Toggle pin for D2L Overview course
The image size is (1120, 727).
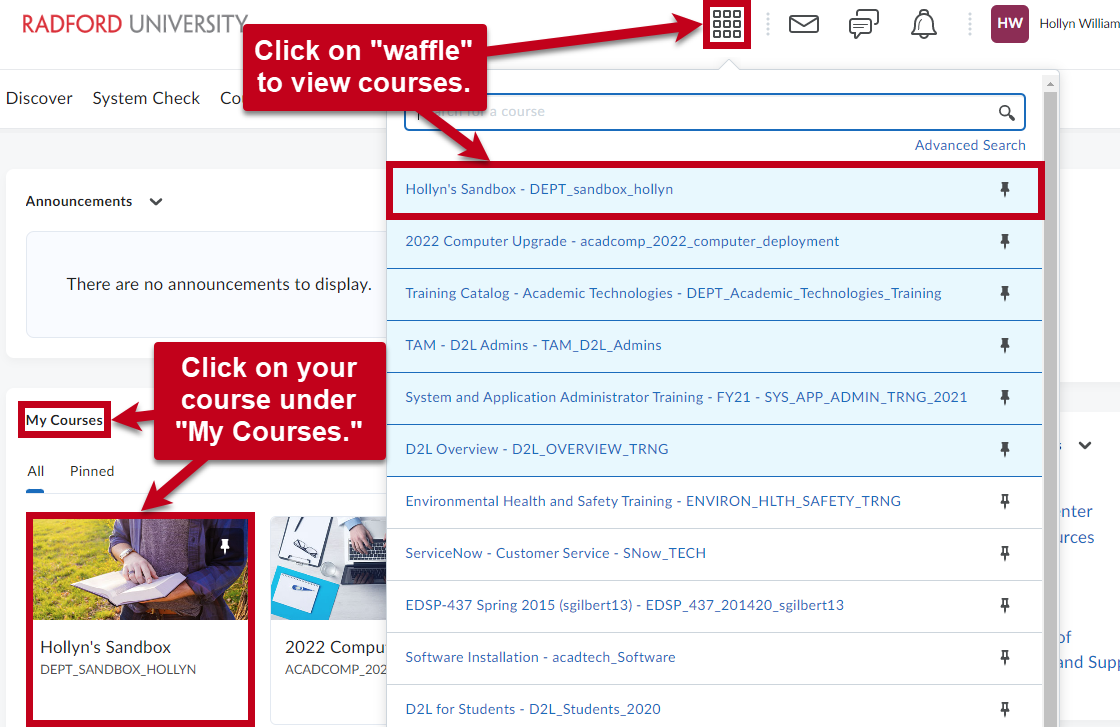1005,449
